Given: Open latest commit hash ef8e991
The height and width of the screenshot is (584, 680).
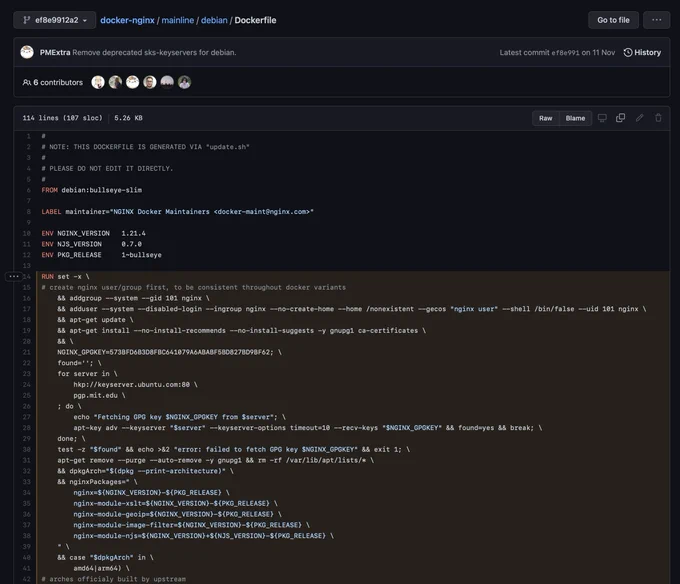Looking at the screenshot, I should [565, 52].
